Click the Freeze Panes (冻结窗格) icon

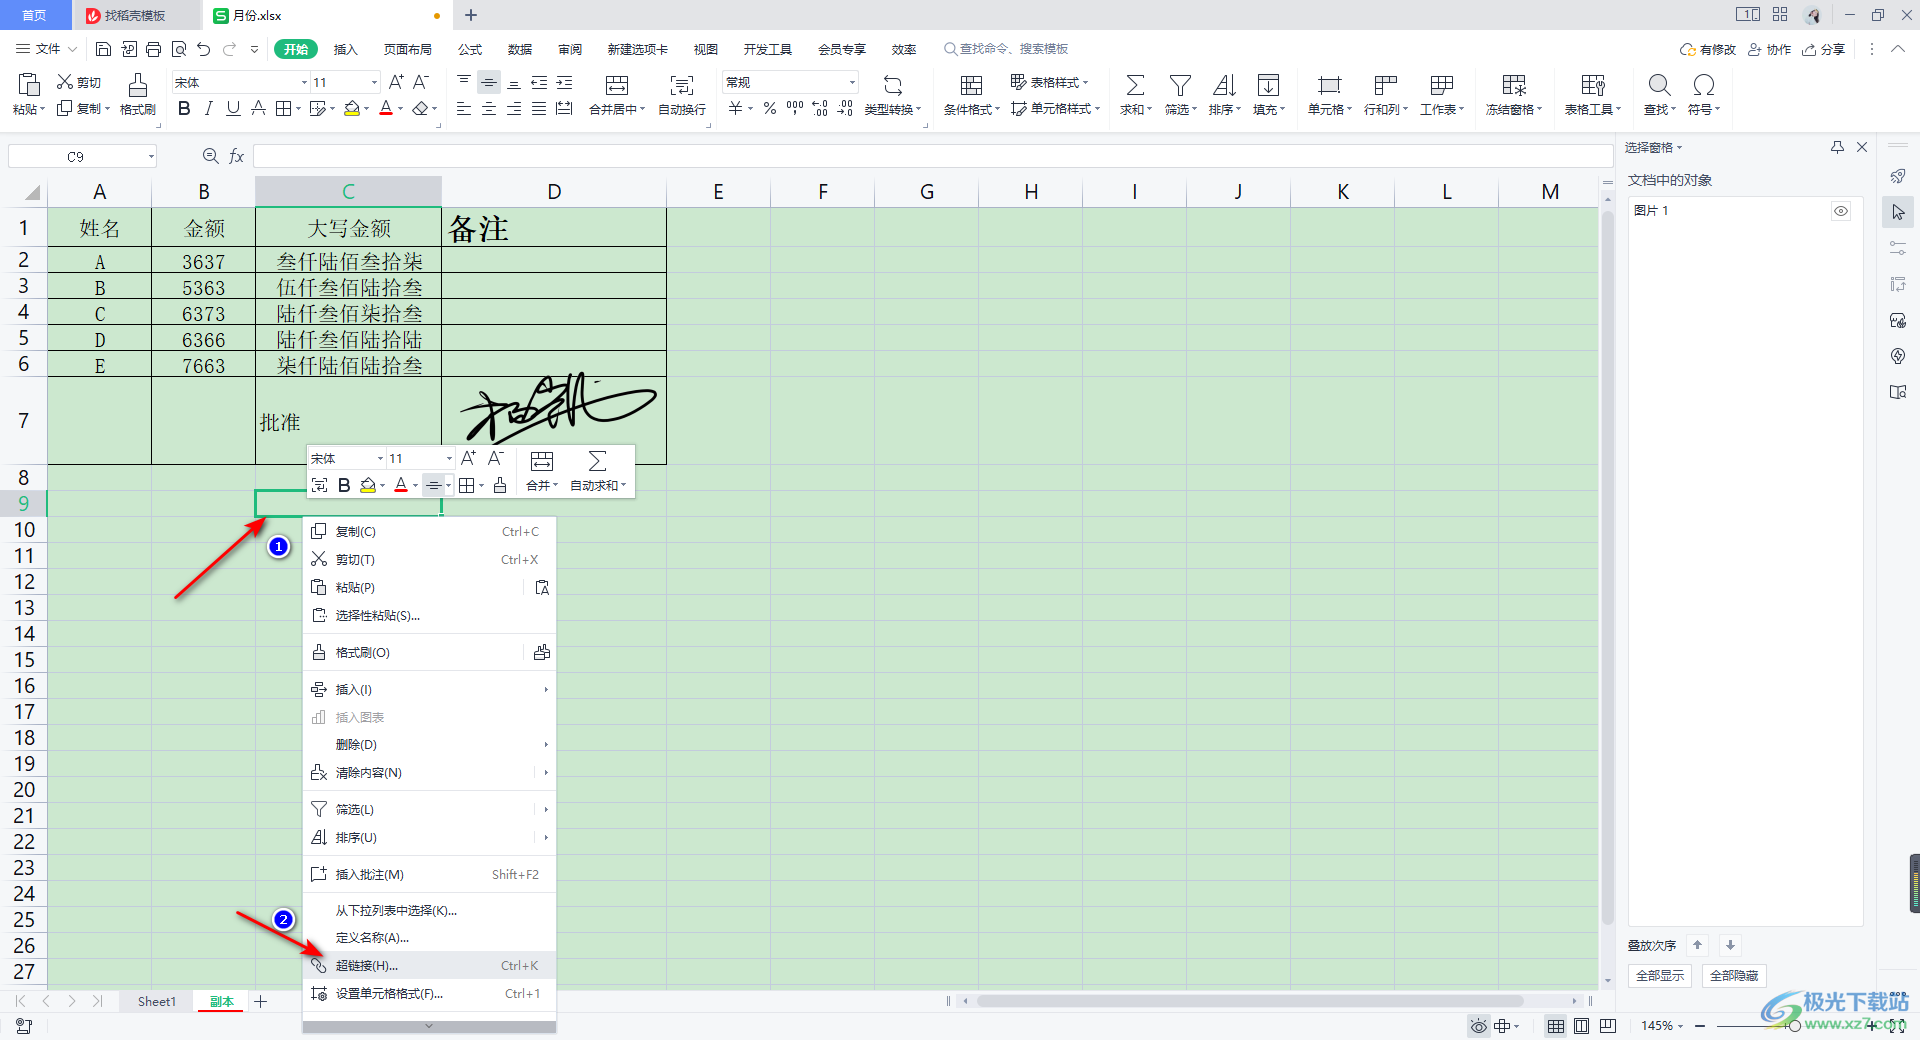coord(1514,85)
